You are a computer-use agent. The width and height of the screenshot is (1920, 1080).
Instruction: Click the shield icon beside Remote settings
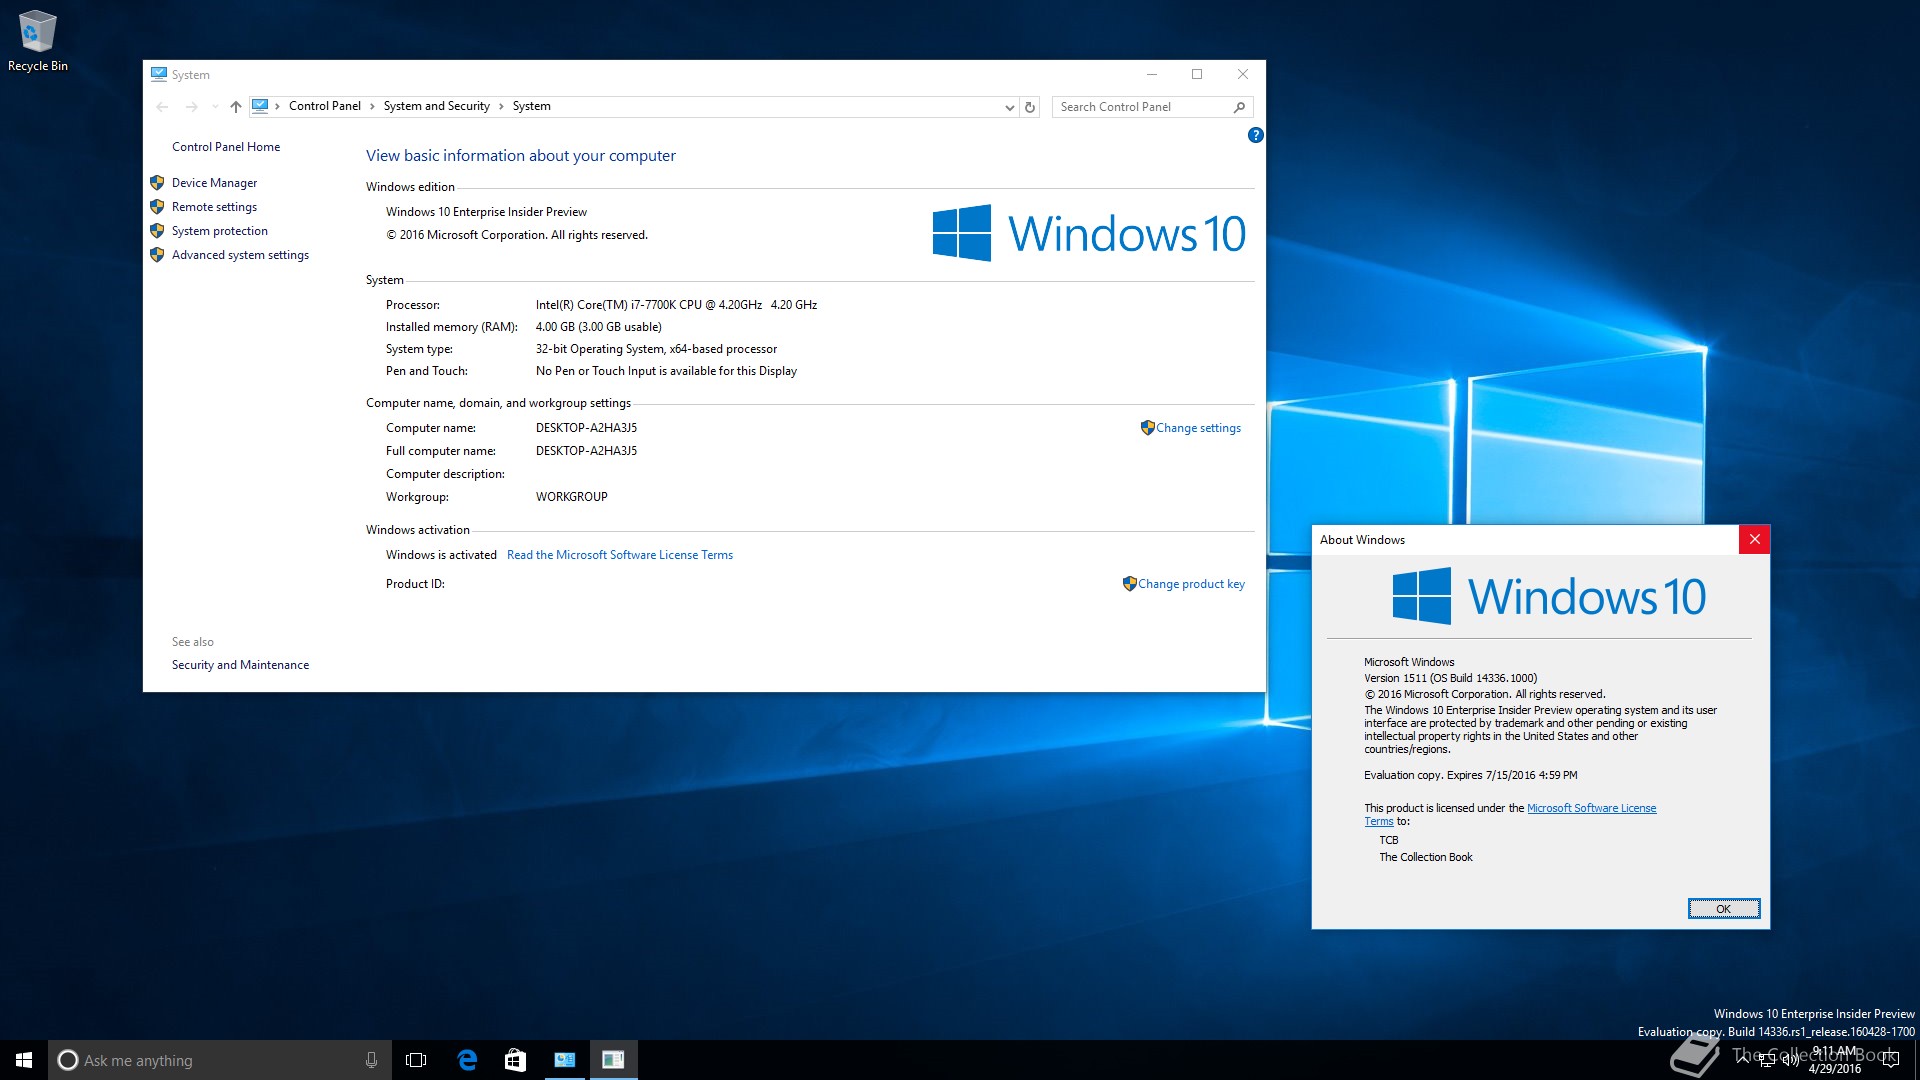tap(157, 207)
